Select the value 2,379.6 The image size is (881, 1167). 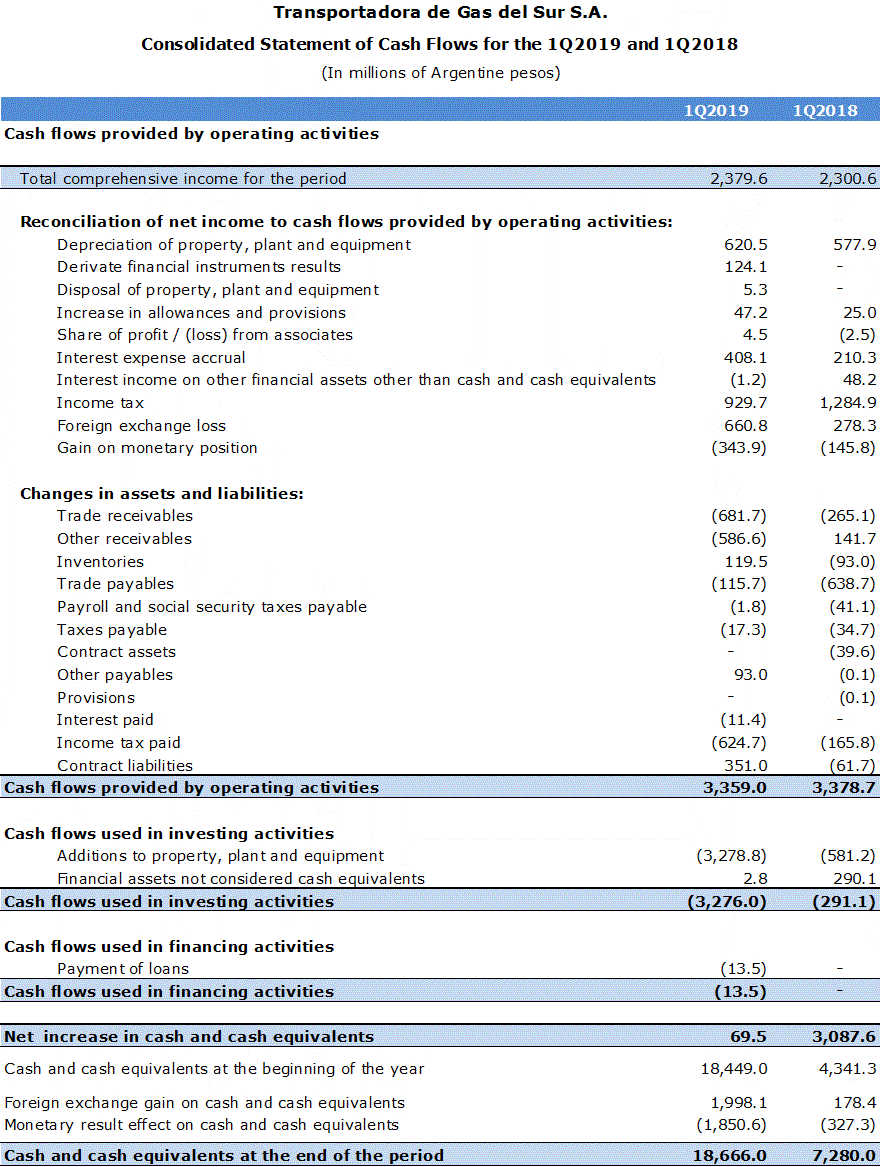(738, 179)
